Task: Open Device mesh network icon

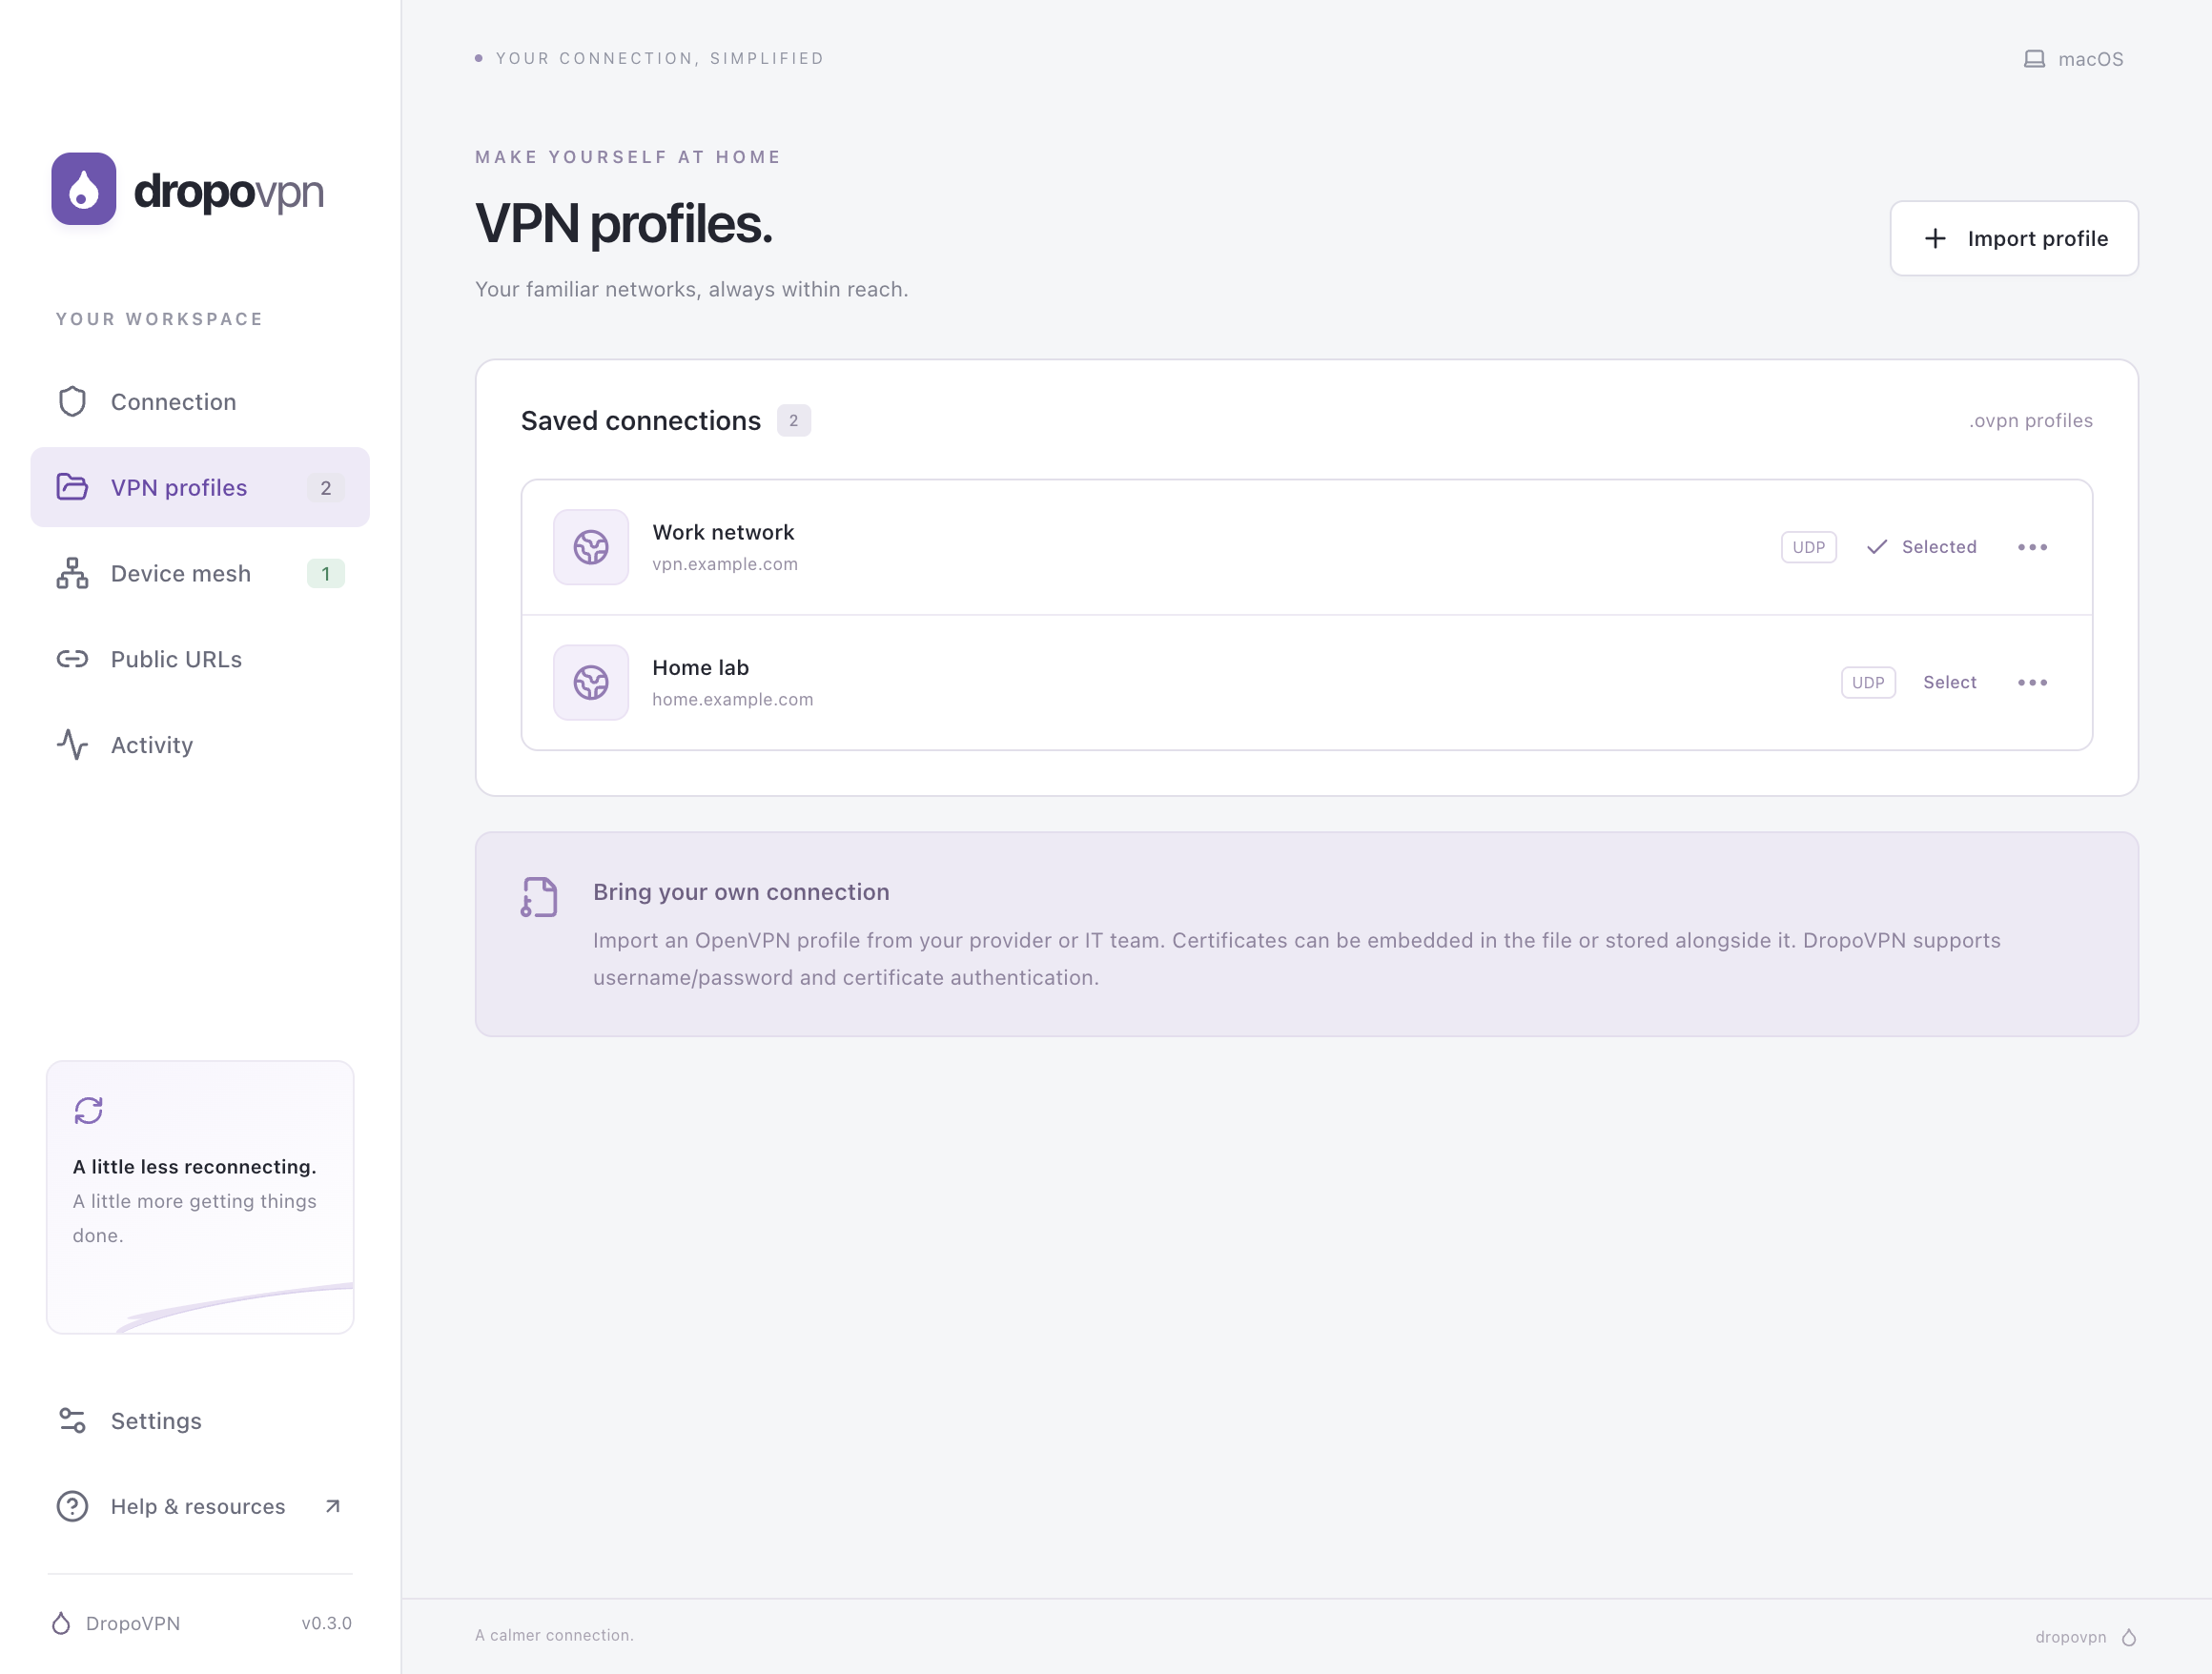Action: pyautogui.click(x=72, y=573)
